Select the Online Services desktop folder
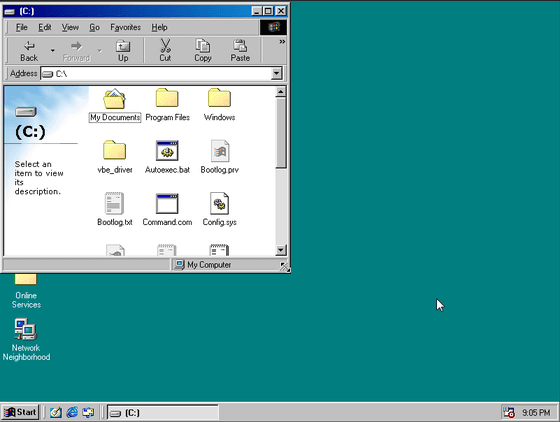 click(x=26, y=291)
